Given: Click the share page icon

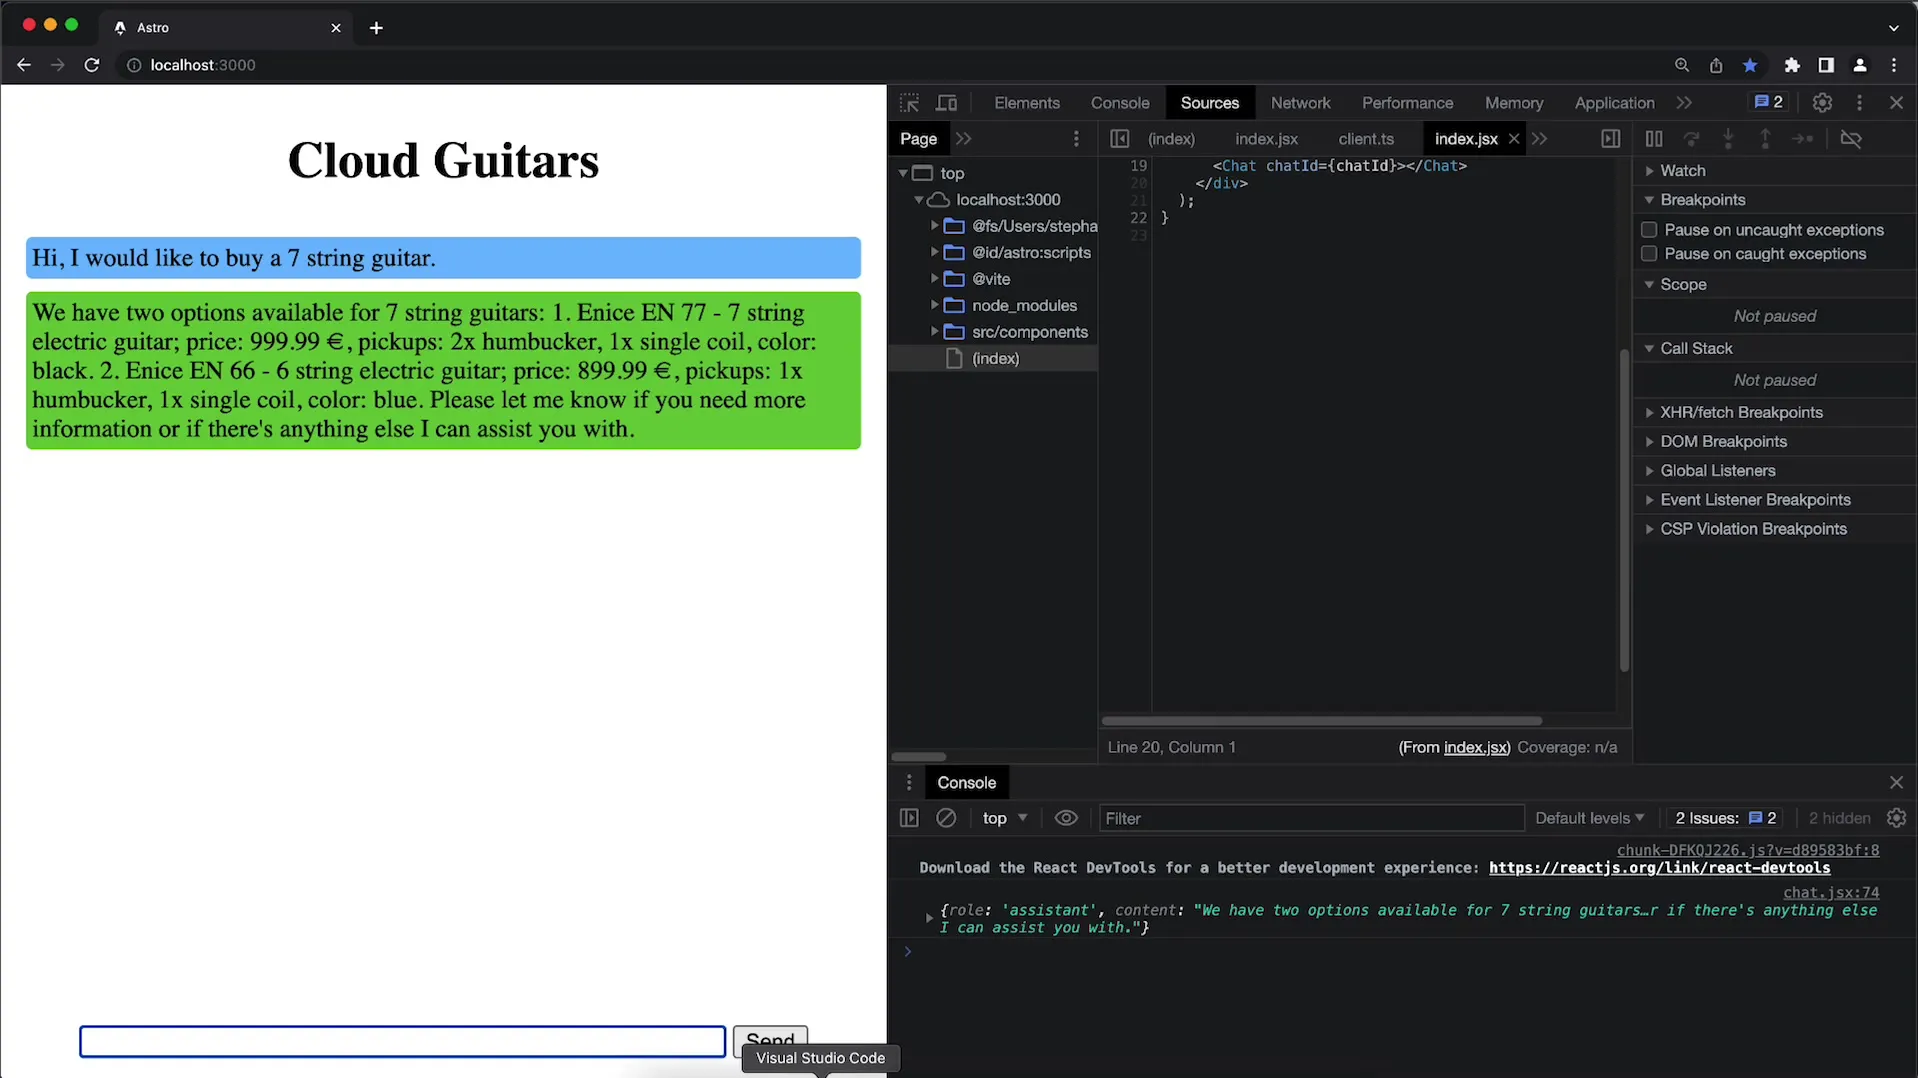Looking at the screenshot, I should coord(1716,65).
